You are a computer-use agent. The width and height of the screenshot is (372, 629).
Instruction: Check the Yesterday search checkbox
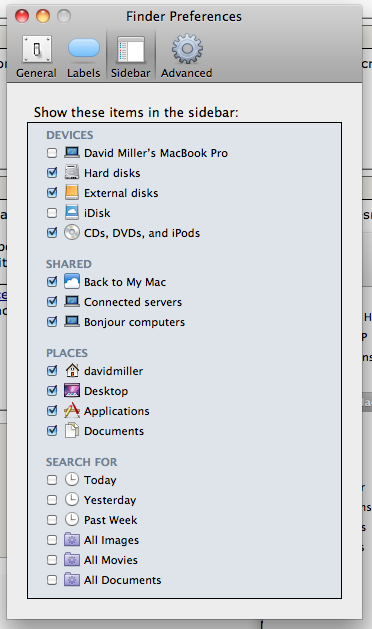[x=52, y=500]
